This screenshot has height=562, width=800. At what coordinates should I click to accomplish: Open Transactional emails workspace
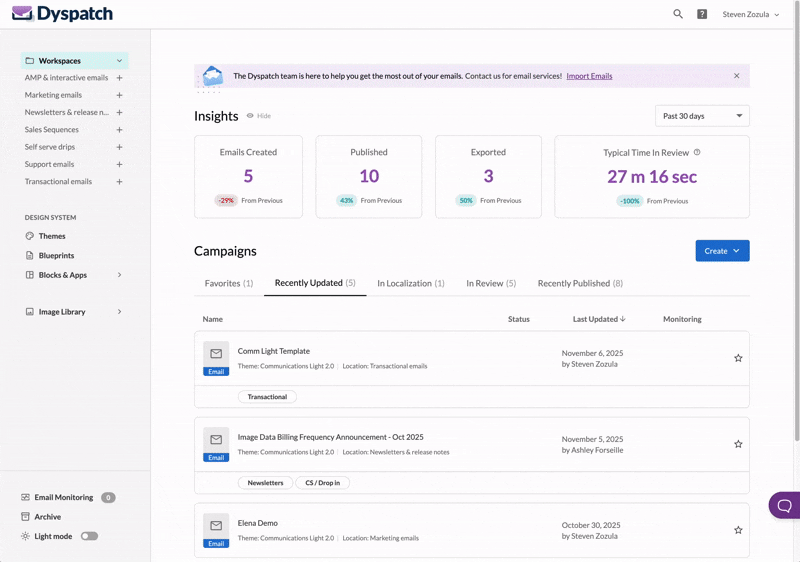click(x=58, y=182)
